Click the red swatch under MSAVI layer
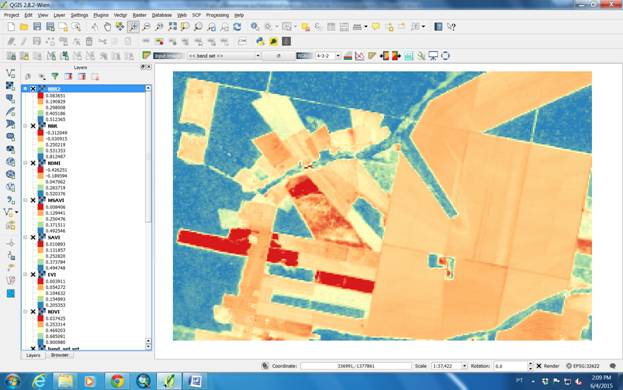Viewport: 623px width, 390px height. coord(41,207)
